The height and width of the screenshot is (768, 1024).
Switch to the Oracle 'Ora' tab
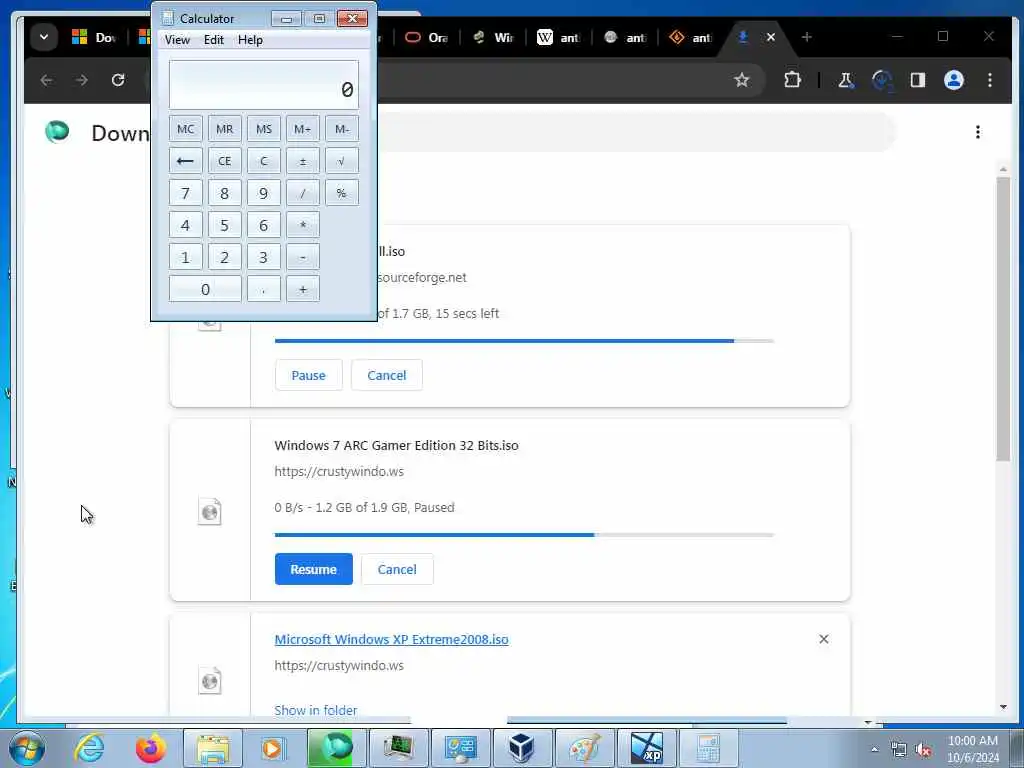(x=426, y=37)
